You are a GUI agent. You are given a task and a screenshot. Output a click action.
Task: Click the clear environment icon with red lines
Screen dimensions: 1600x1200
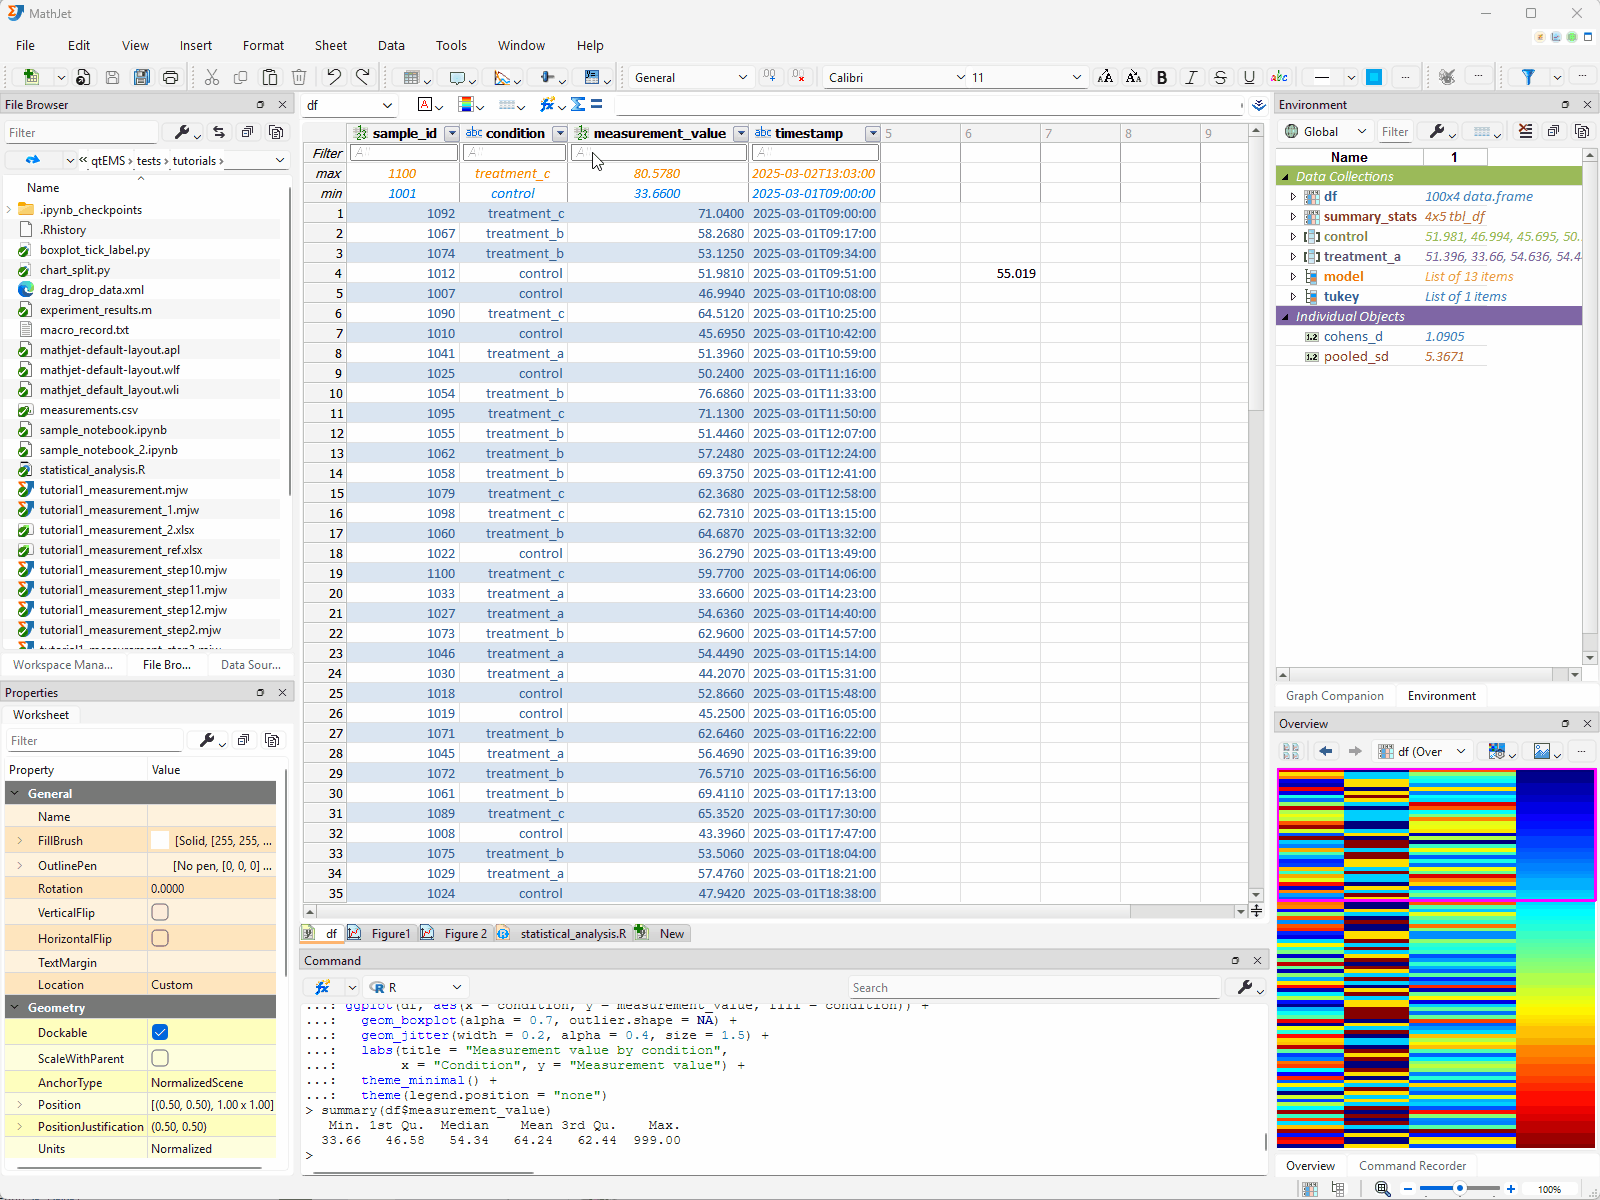(x=1525, y=131)
